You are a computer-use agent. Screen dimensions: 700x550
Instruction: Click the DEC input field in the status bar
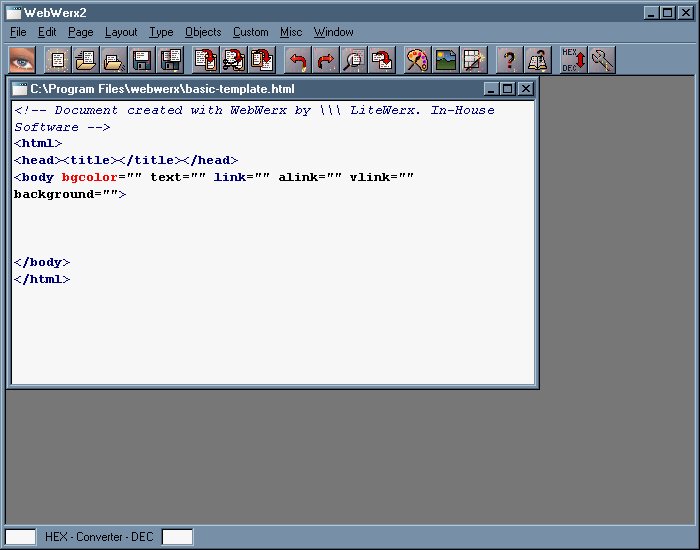[x=177, y=537]
